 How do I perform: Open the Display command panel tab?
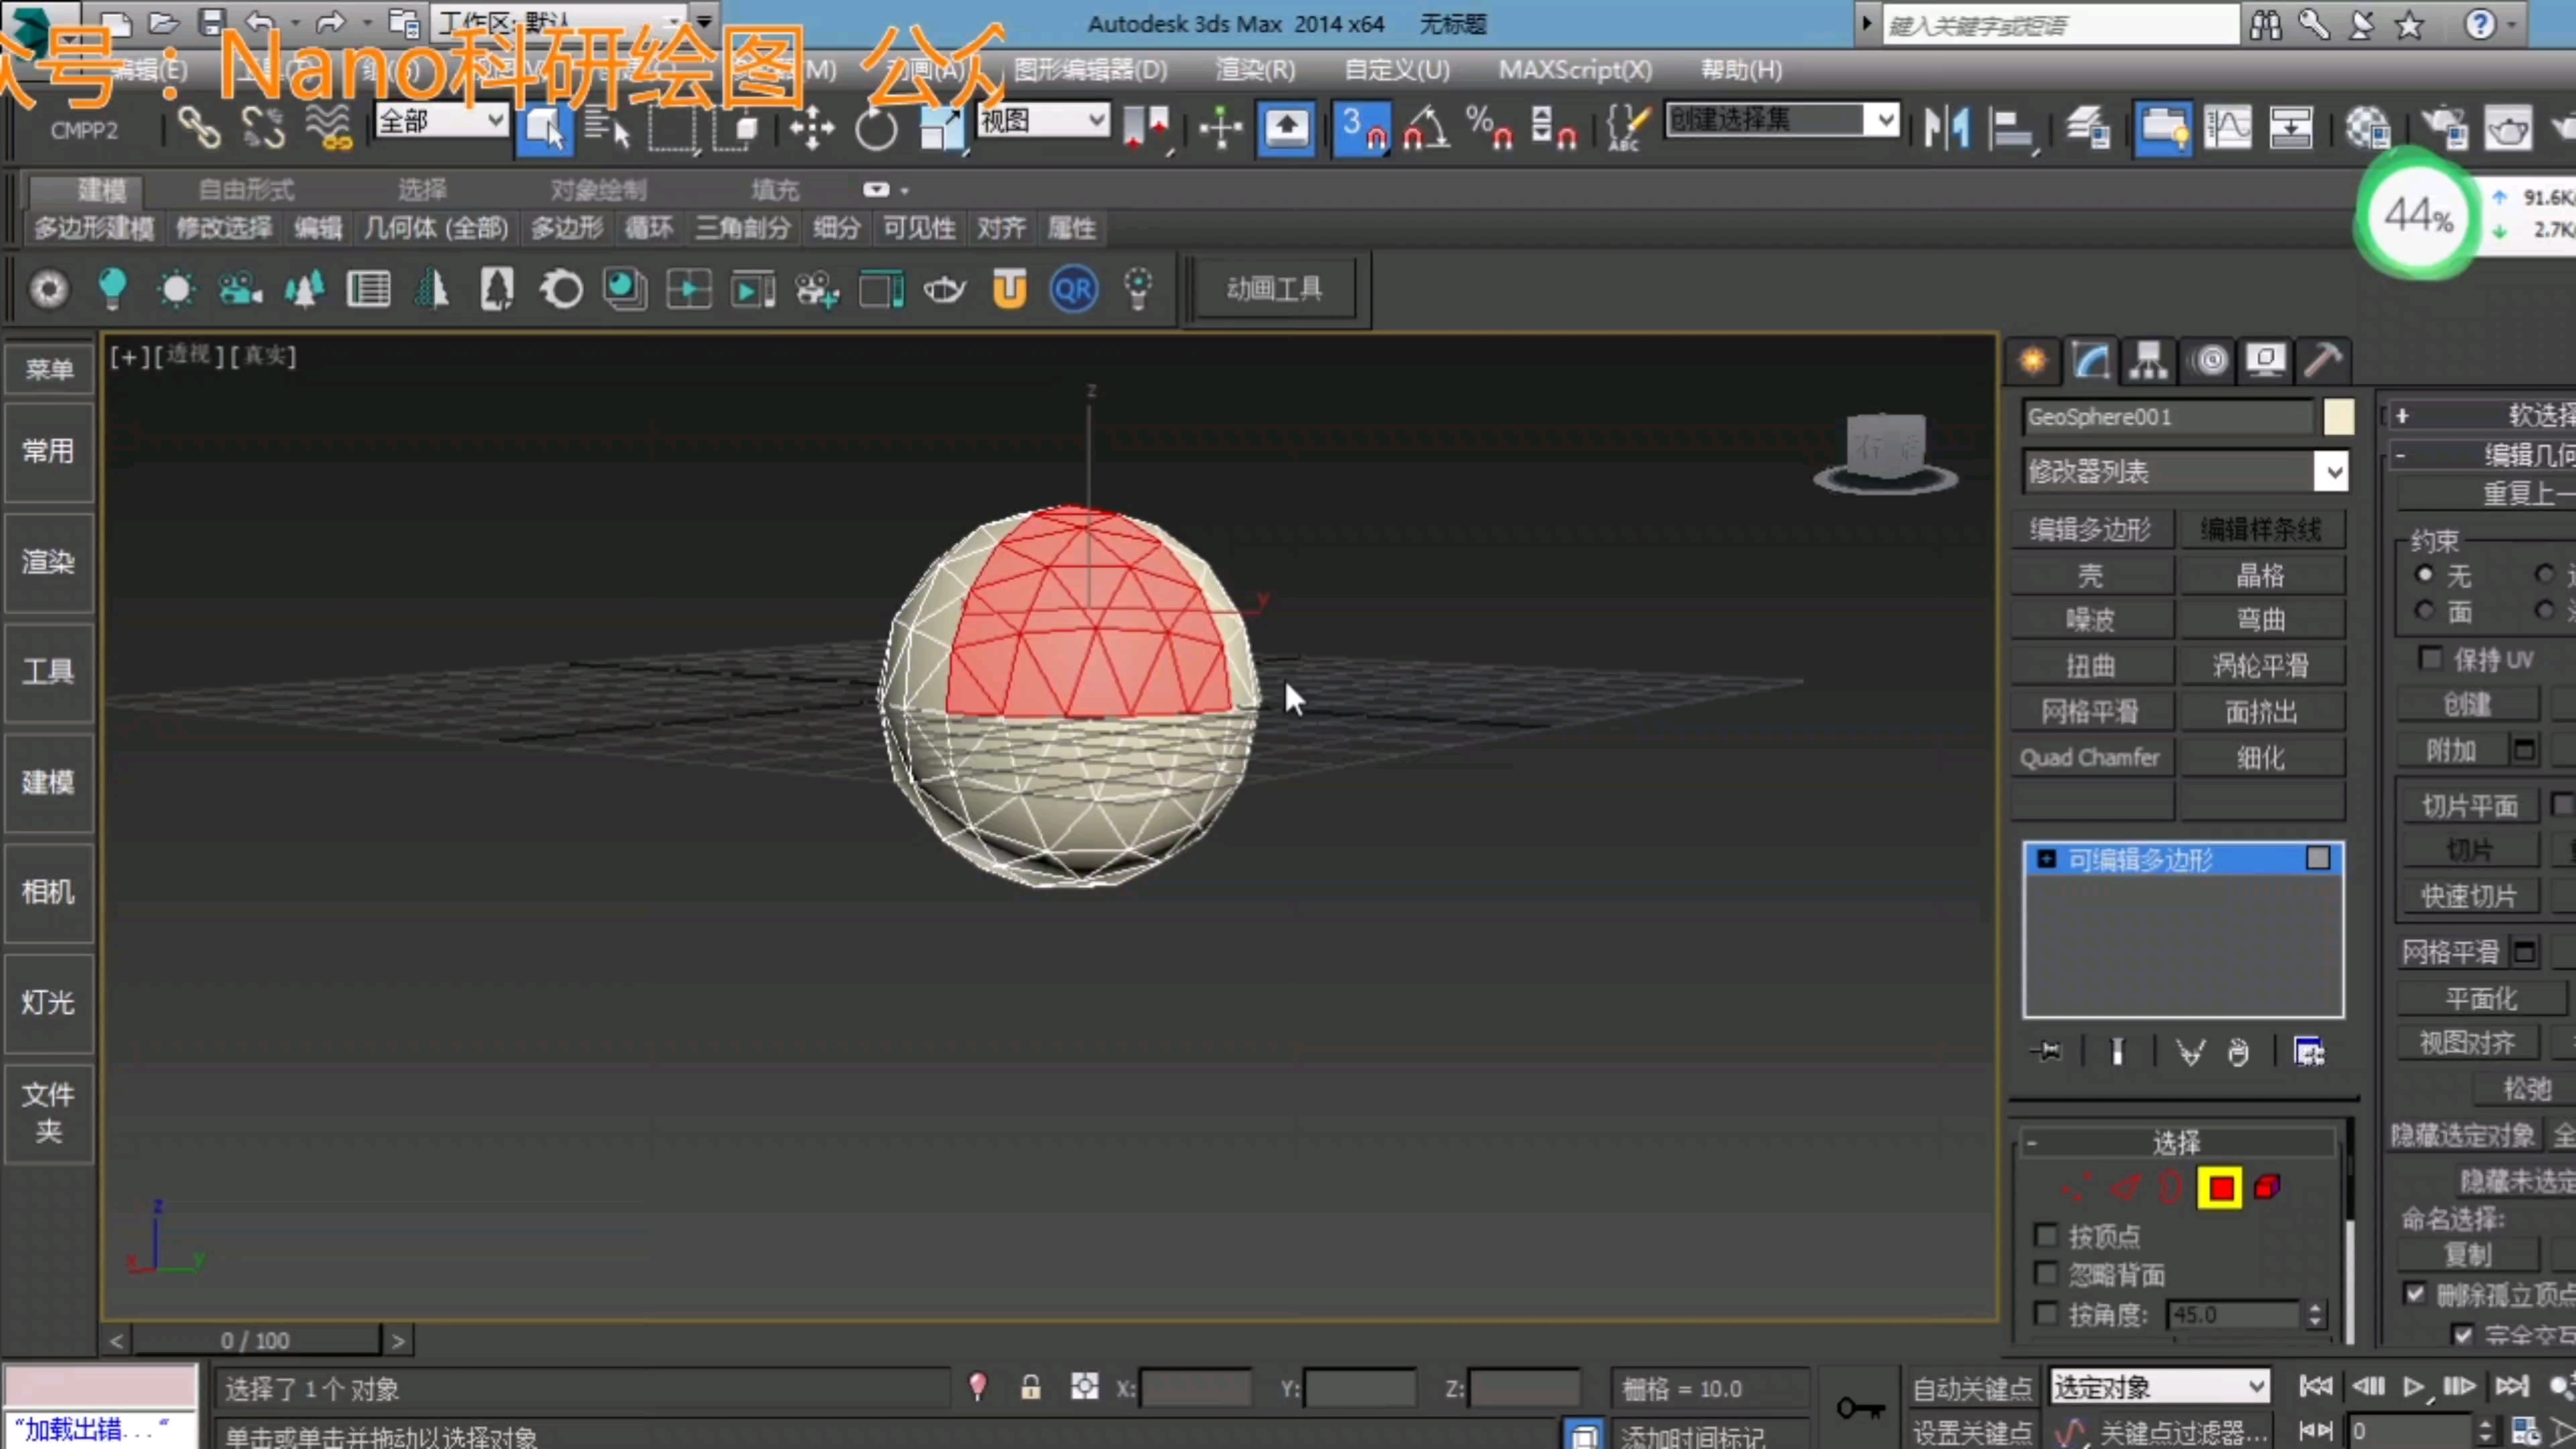click(2265, 360)
